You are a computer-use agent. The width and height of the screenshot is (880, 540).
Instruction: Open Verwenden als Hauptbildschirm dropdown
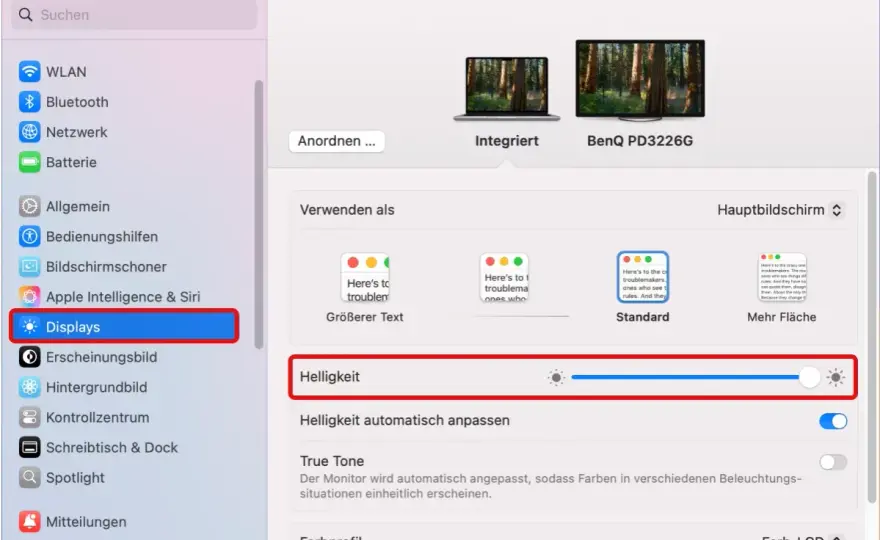pyautogui.click(x=780, y=210)
